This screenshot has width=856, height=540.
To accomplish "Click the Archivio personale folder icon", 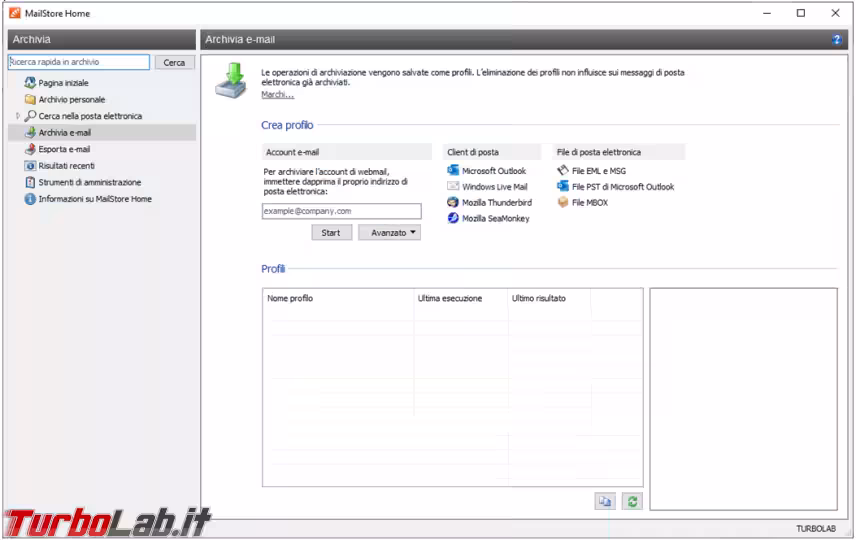I will (x=30, y=99).
